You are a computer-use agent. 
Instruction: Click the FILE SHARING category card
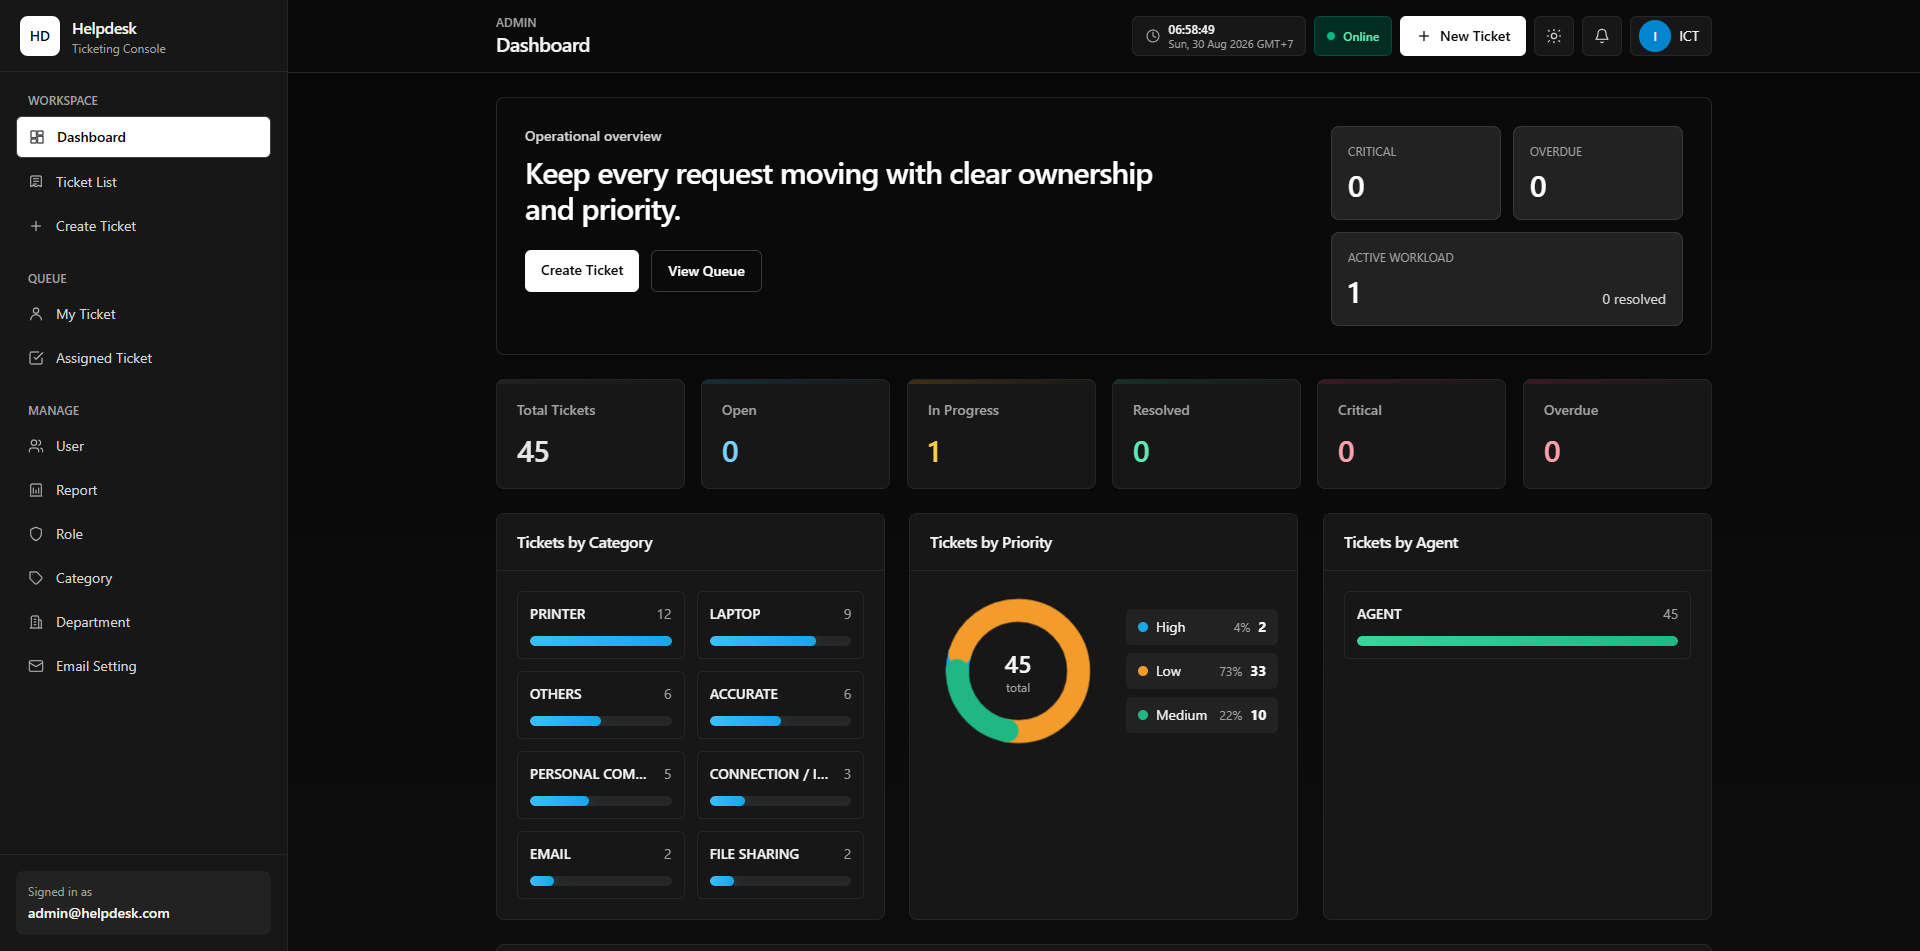coord(780,865)
